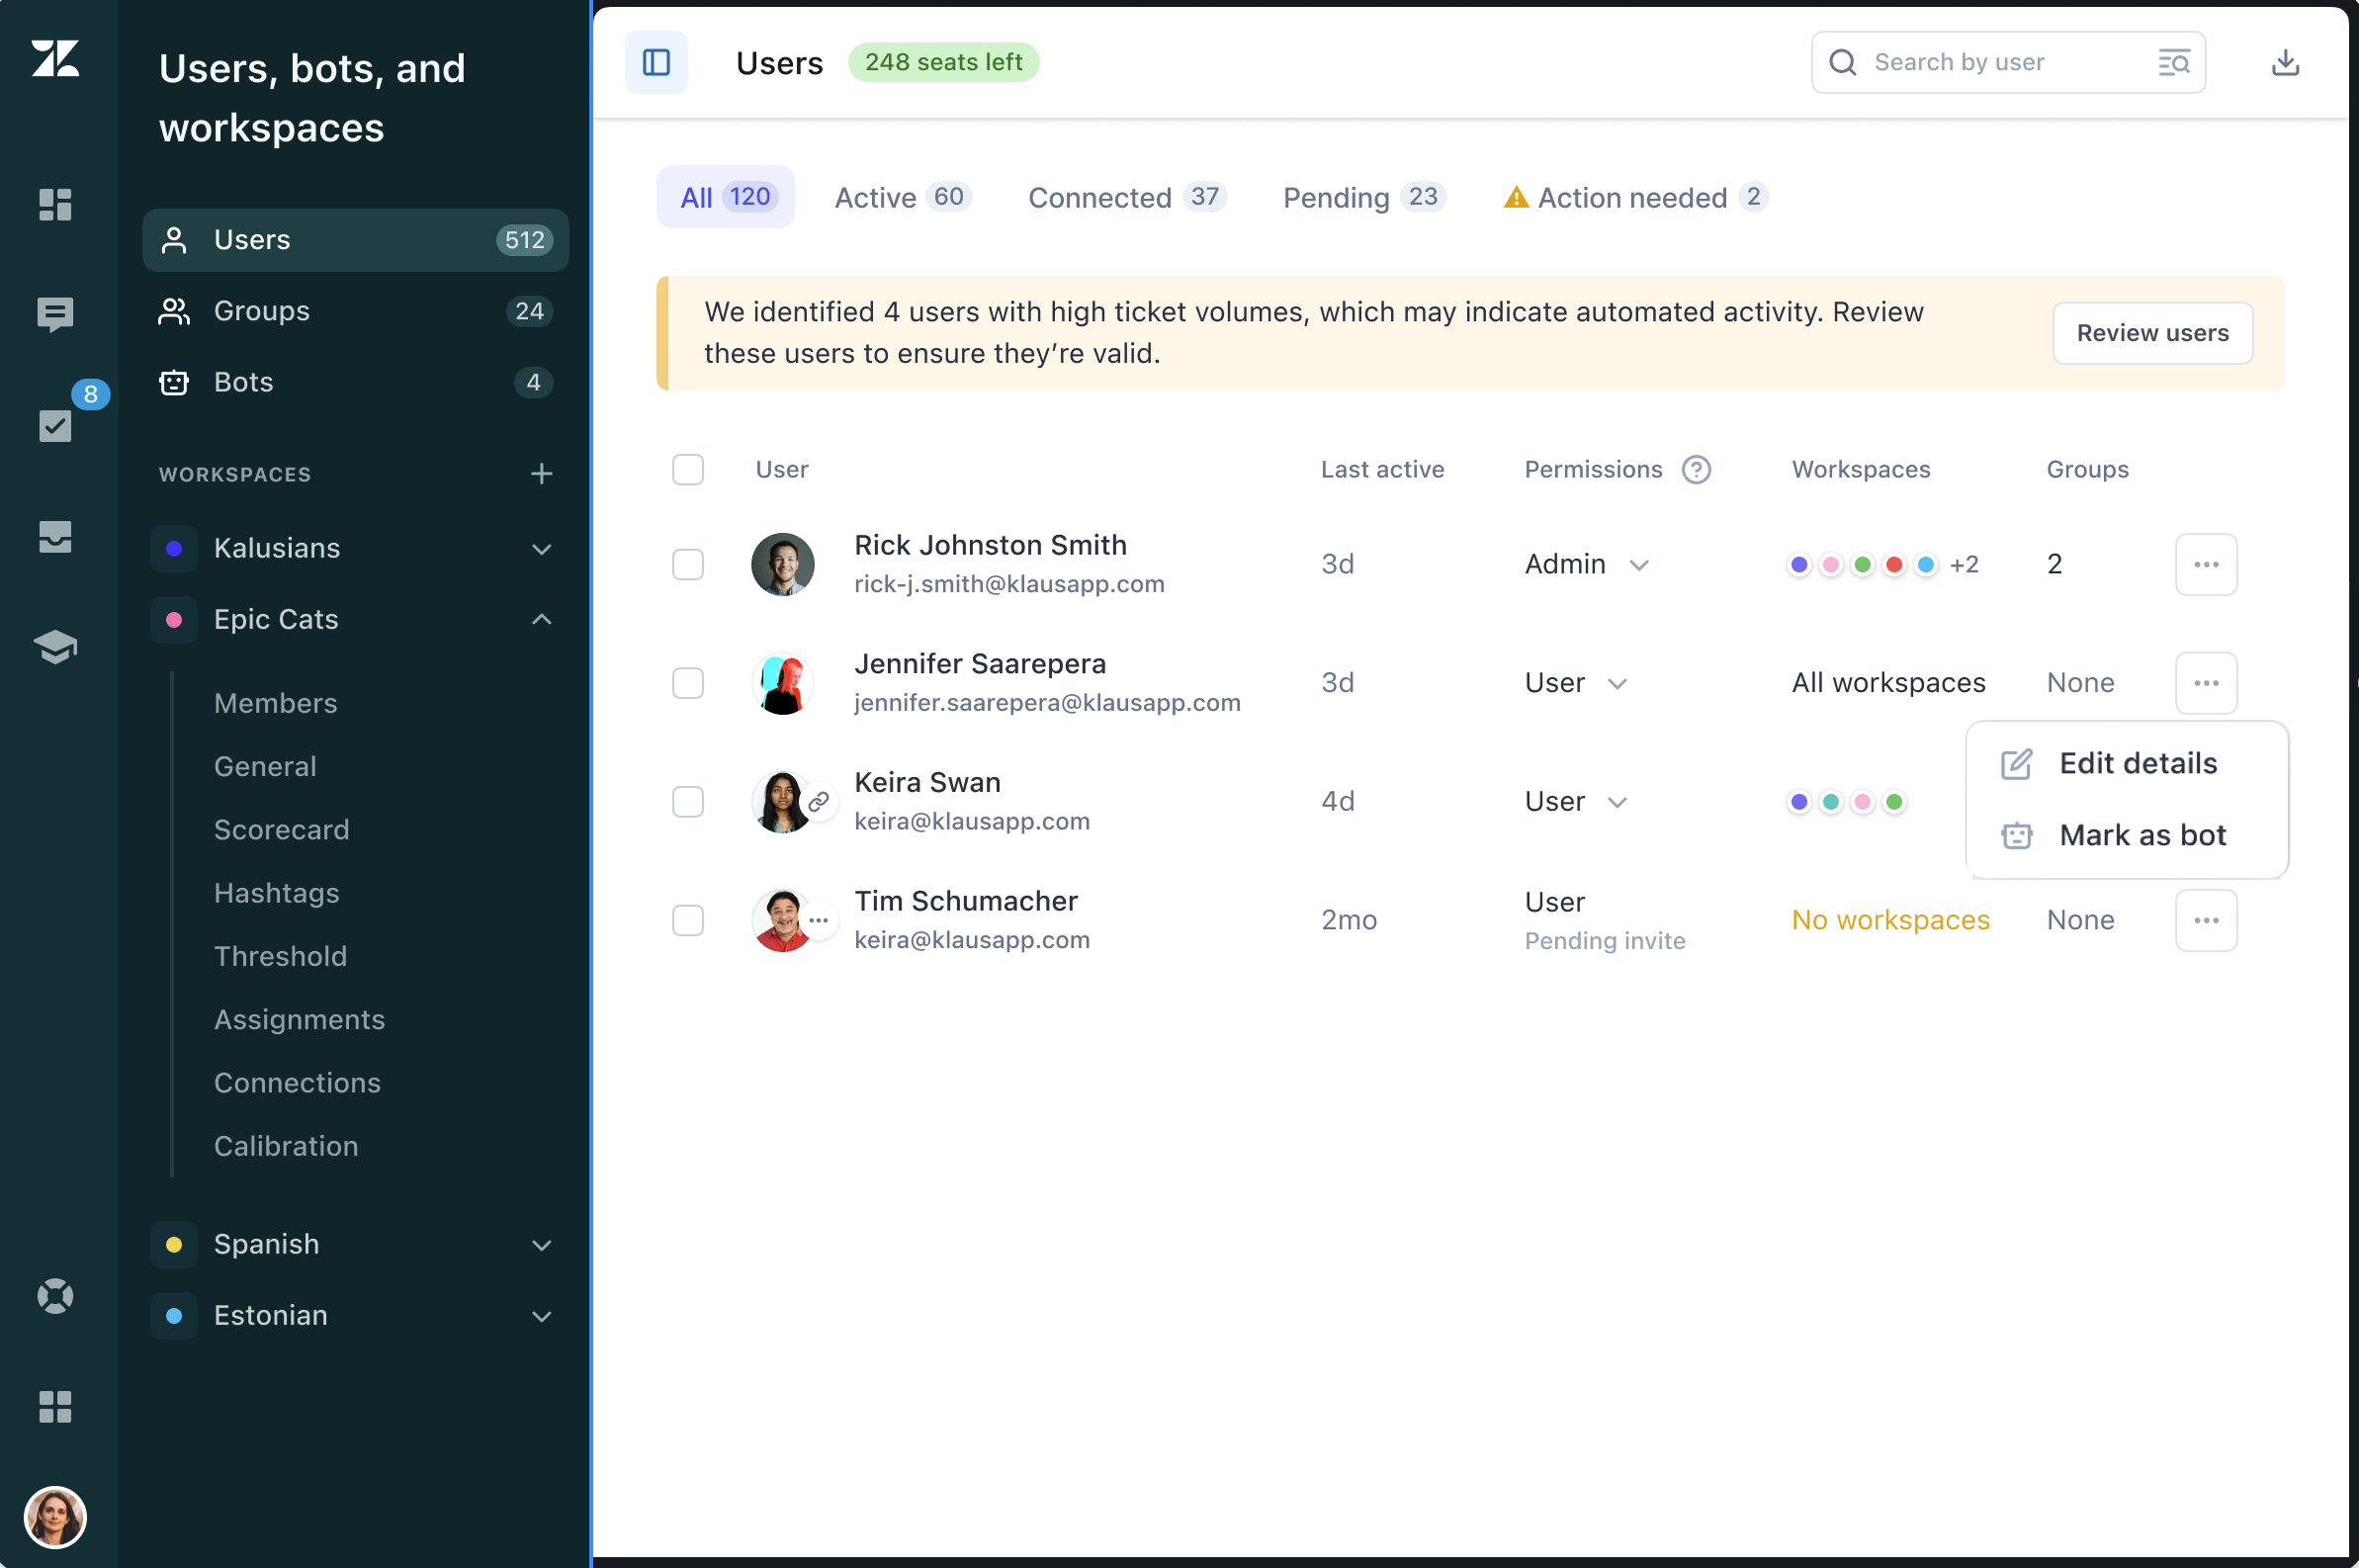Click the download export icon

(x=2284, y=62)
